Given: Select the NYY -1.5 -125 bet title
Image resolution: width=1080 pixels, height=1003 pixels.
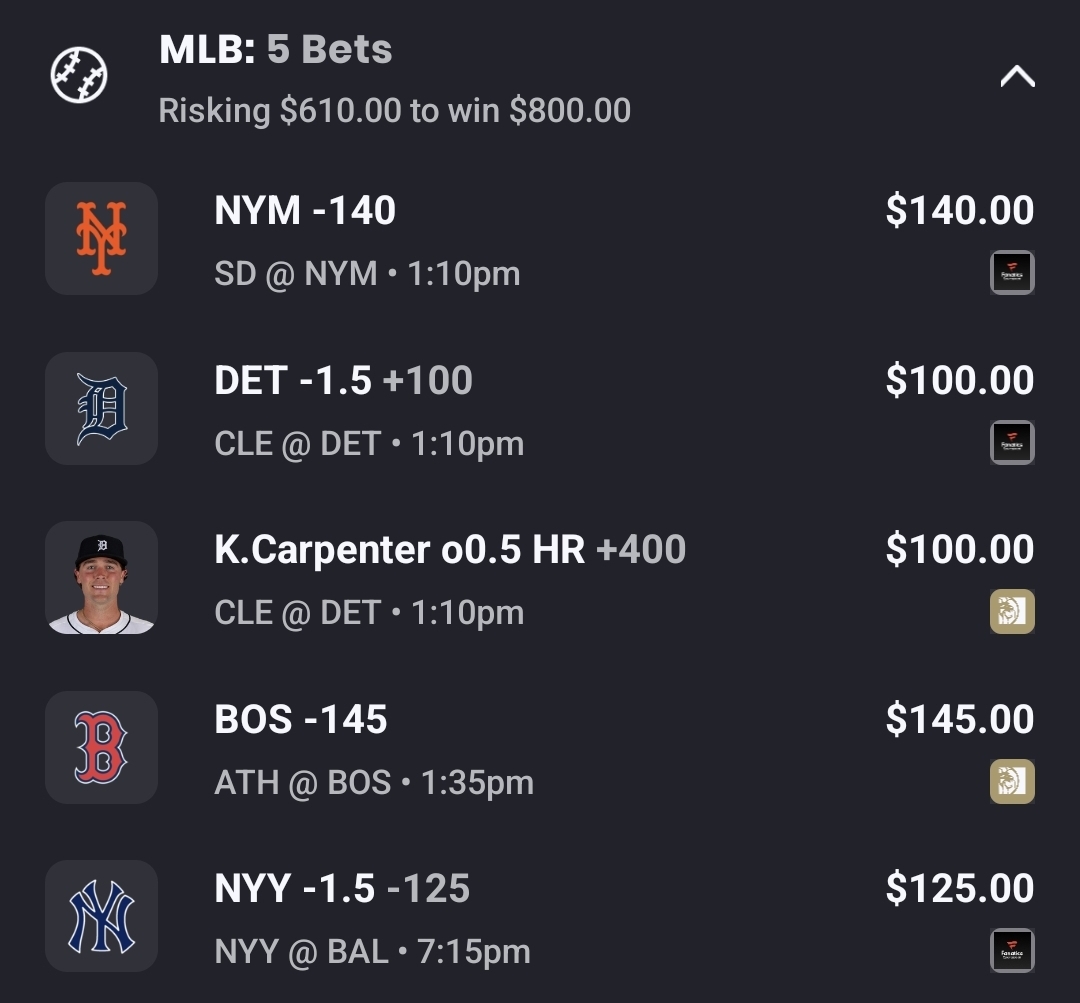Looking at the screenshot, I should click(x=342, y=889).
